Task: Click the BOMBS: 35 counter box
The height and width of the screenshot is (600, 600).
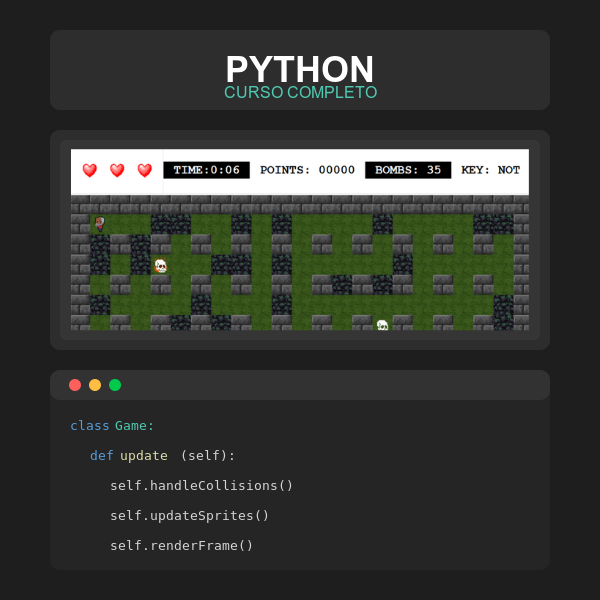Action: point(408,170)
